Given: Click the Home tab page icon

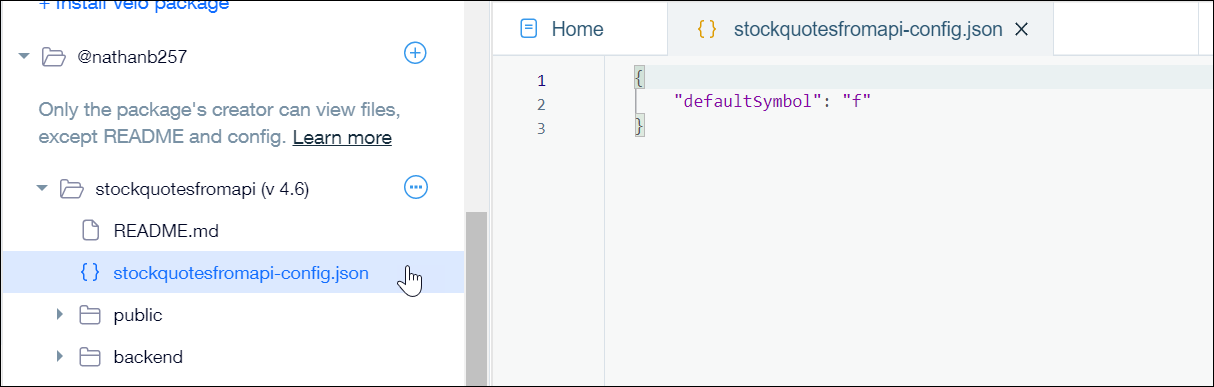Looking at the screenshot, I should pyautogui.click(x=529, y=29).
